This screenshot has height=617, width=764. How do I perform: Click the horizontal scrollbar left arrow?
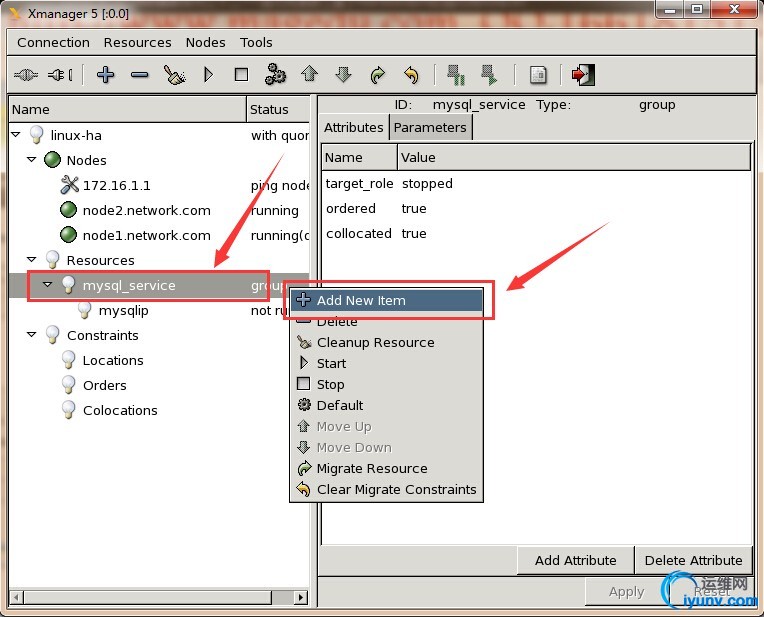(x=16, y=597)
